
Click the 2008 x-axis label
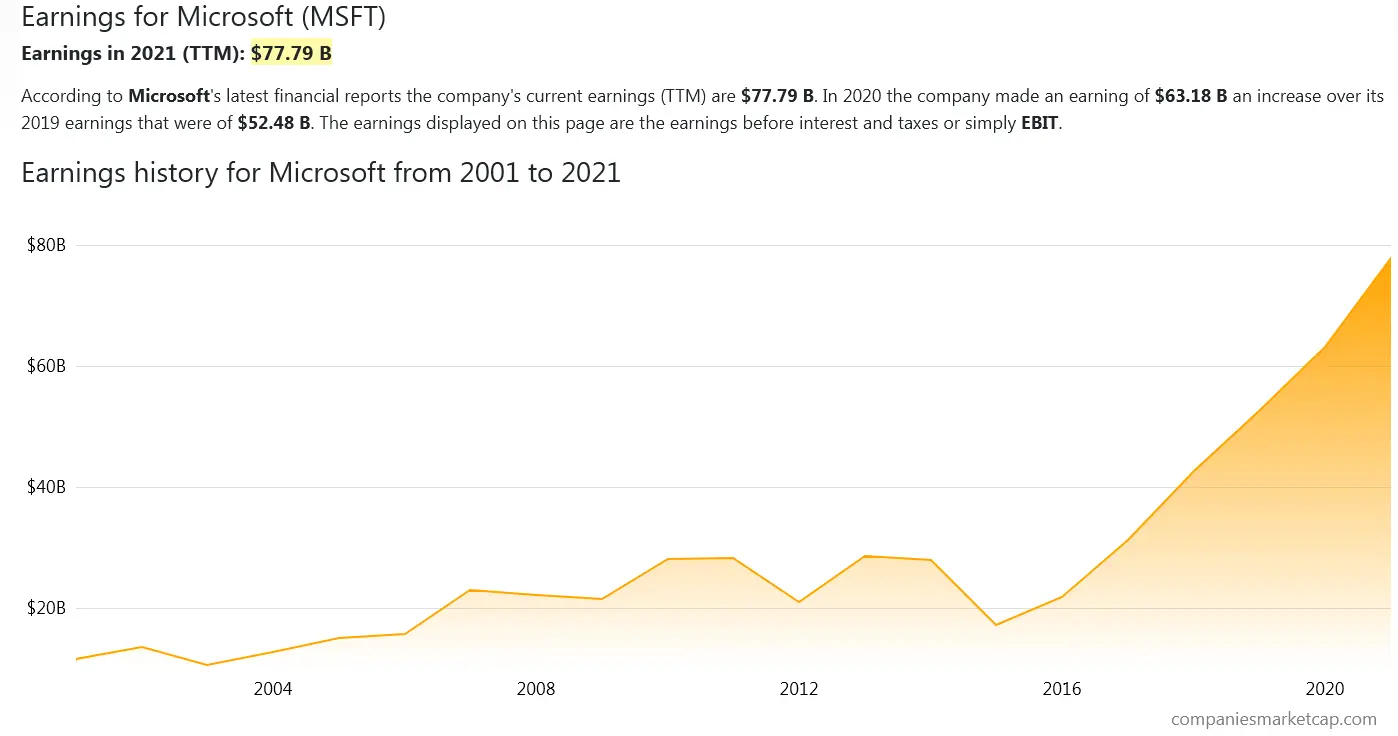click(x=536, y=689)
